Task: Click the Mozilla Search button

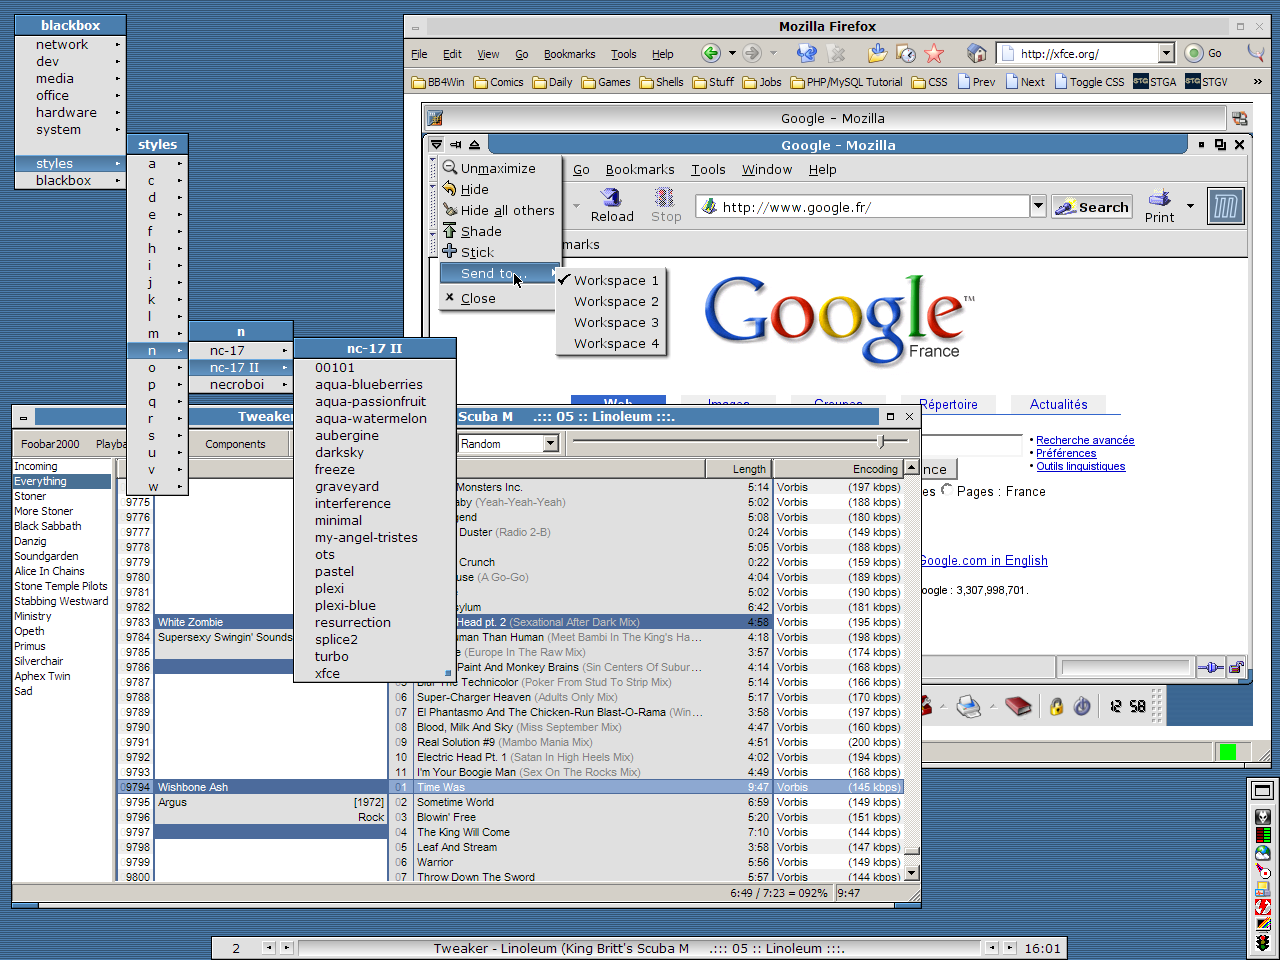Action: (1092, 207)
